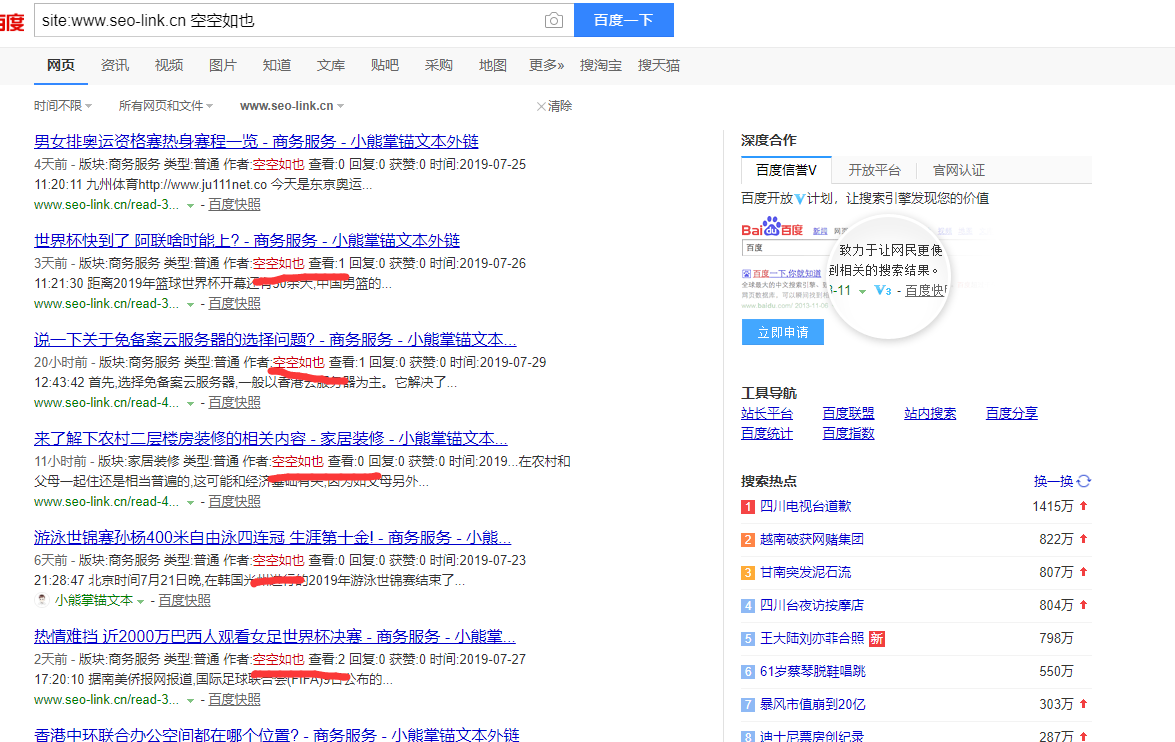Open result 男女排奥运资格赛热身赛程一览
This screenshot has width=1175, height=742.
pyautogui.click(x=256, y=141)
